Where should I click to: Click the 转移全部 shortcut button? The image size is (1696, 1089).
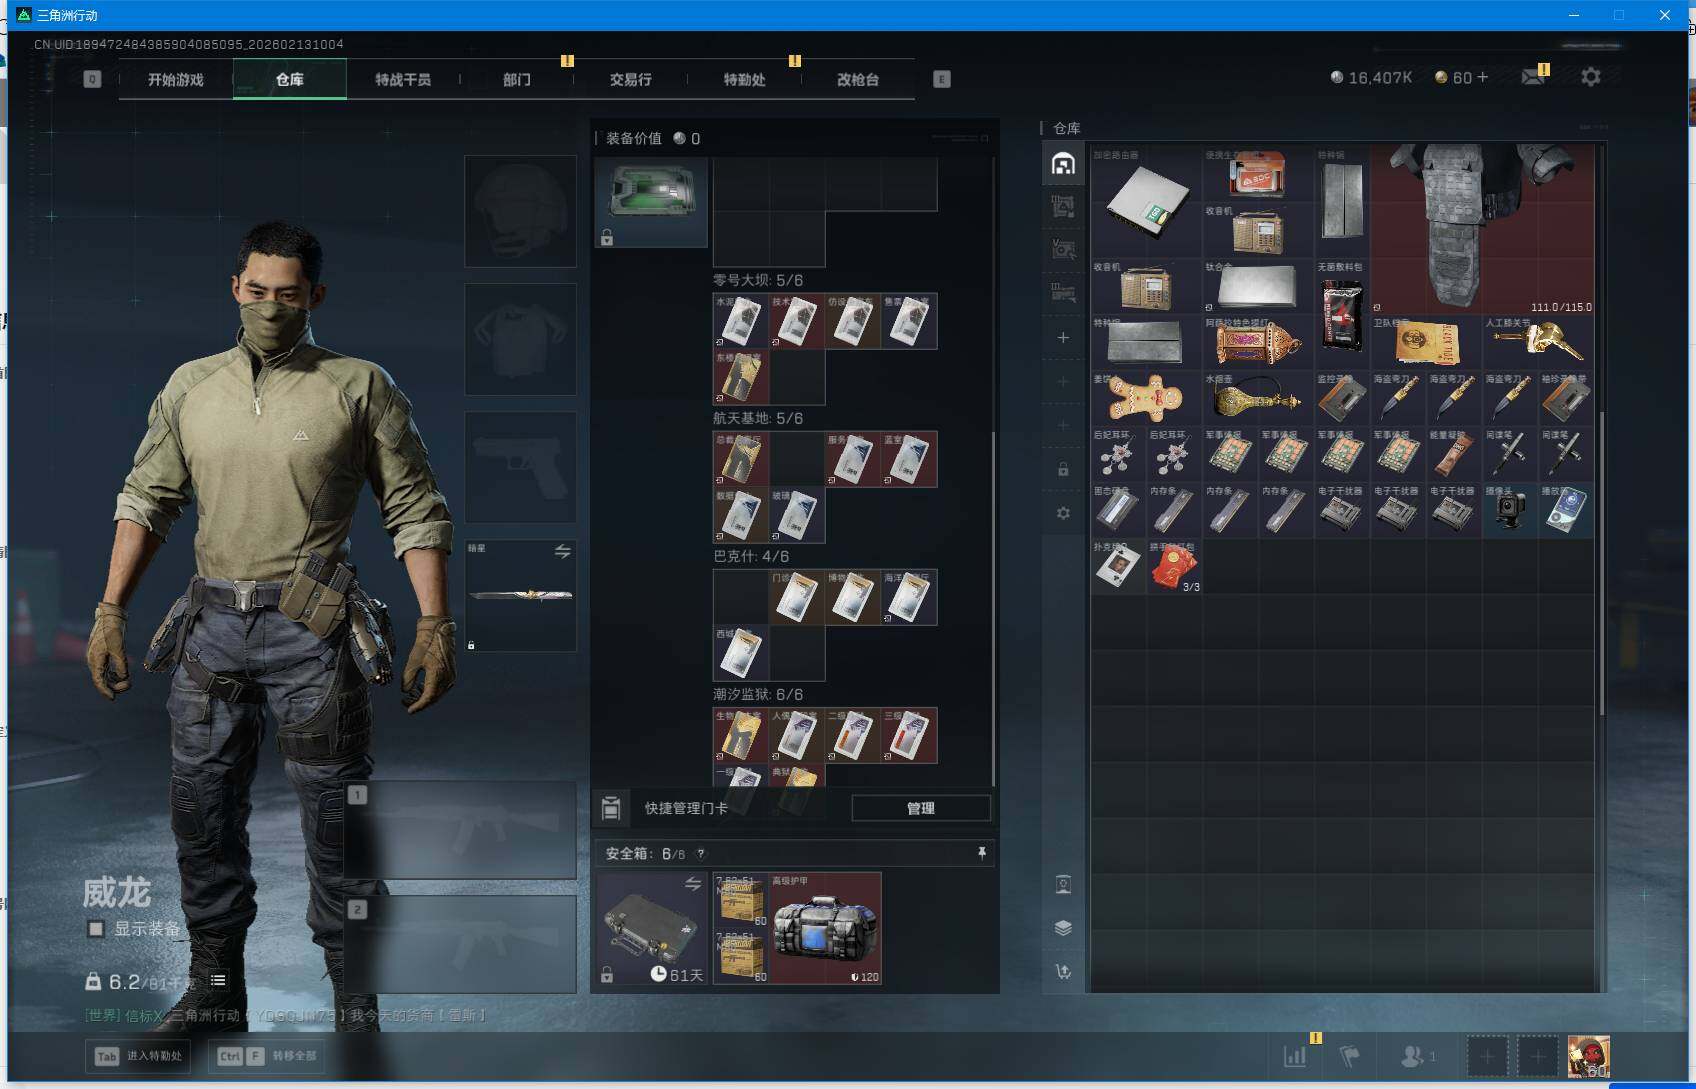[266, 1056]
